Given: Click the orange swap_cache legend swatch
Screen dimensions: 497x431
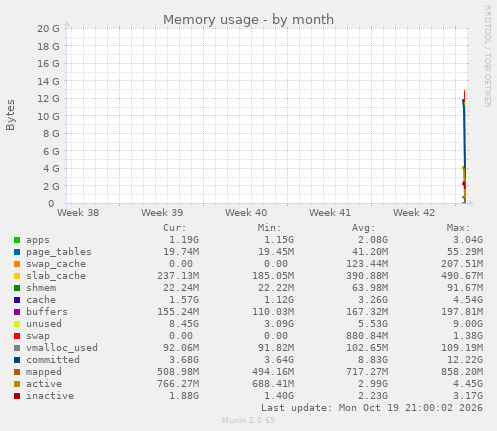Looking at the screenshot, I should pos(17,264).
